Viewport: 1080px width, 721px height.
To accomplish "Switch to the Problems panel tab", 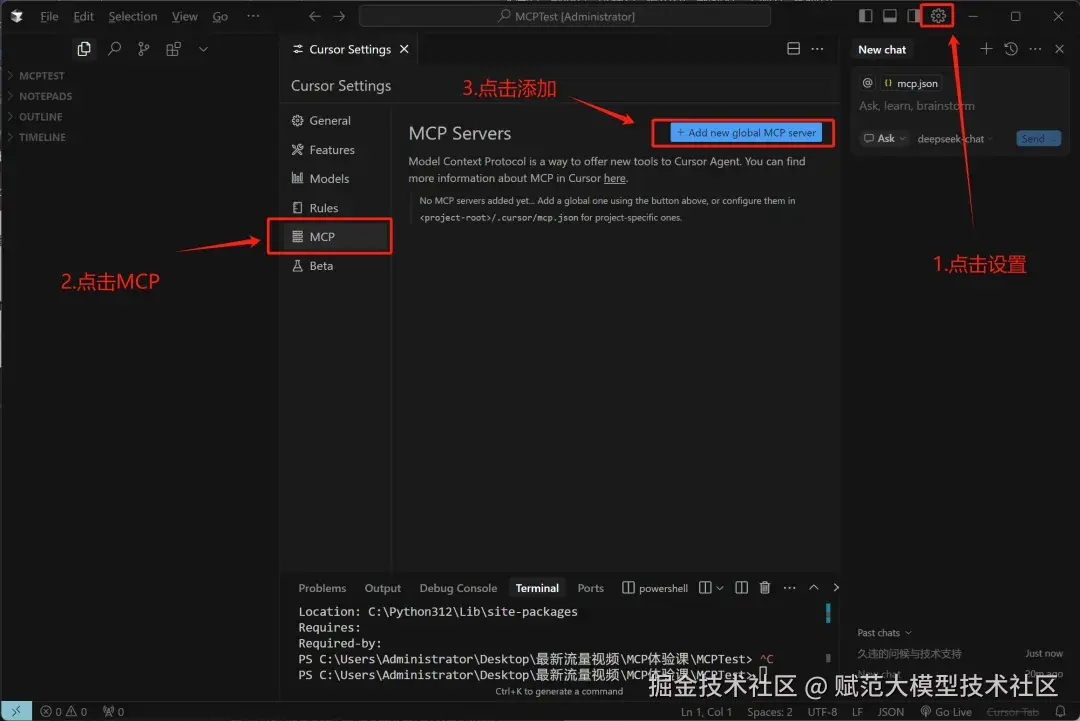I will [x=322, y=588].
